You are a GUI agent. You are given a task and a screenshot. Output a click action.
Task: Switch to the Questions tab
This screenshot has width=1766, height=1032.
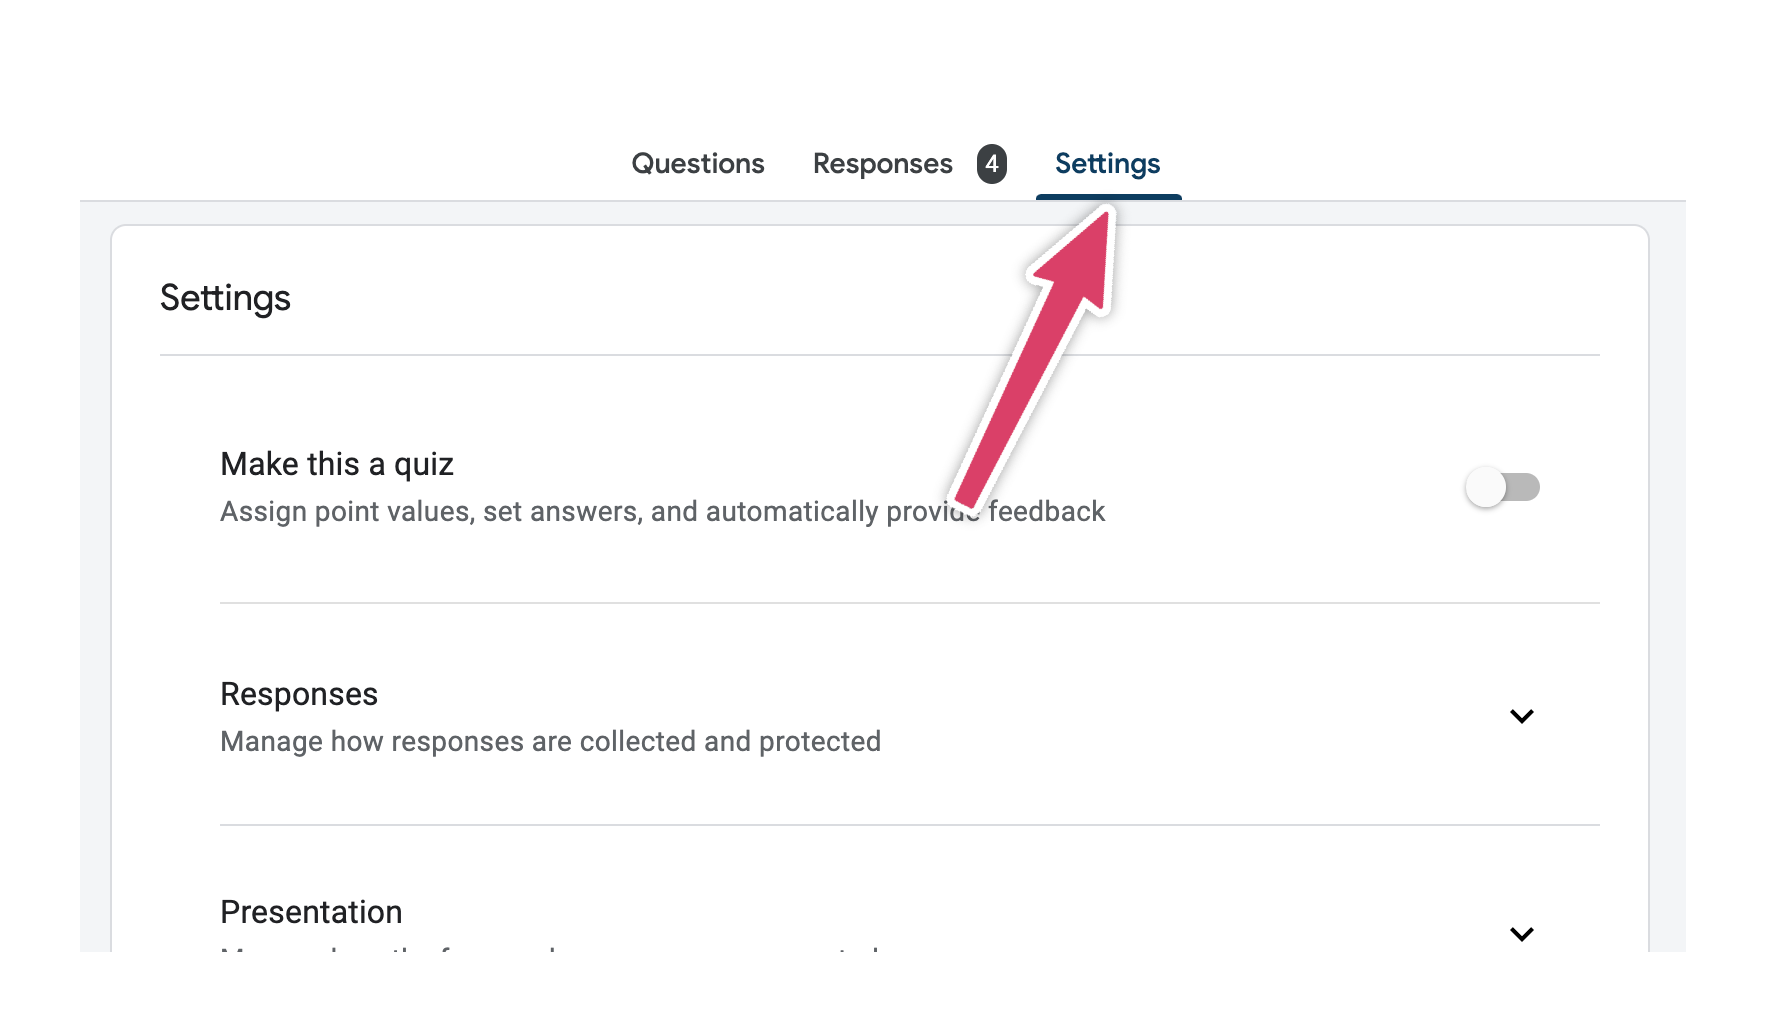pyautogui.click(x=697, y=163)
